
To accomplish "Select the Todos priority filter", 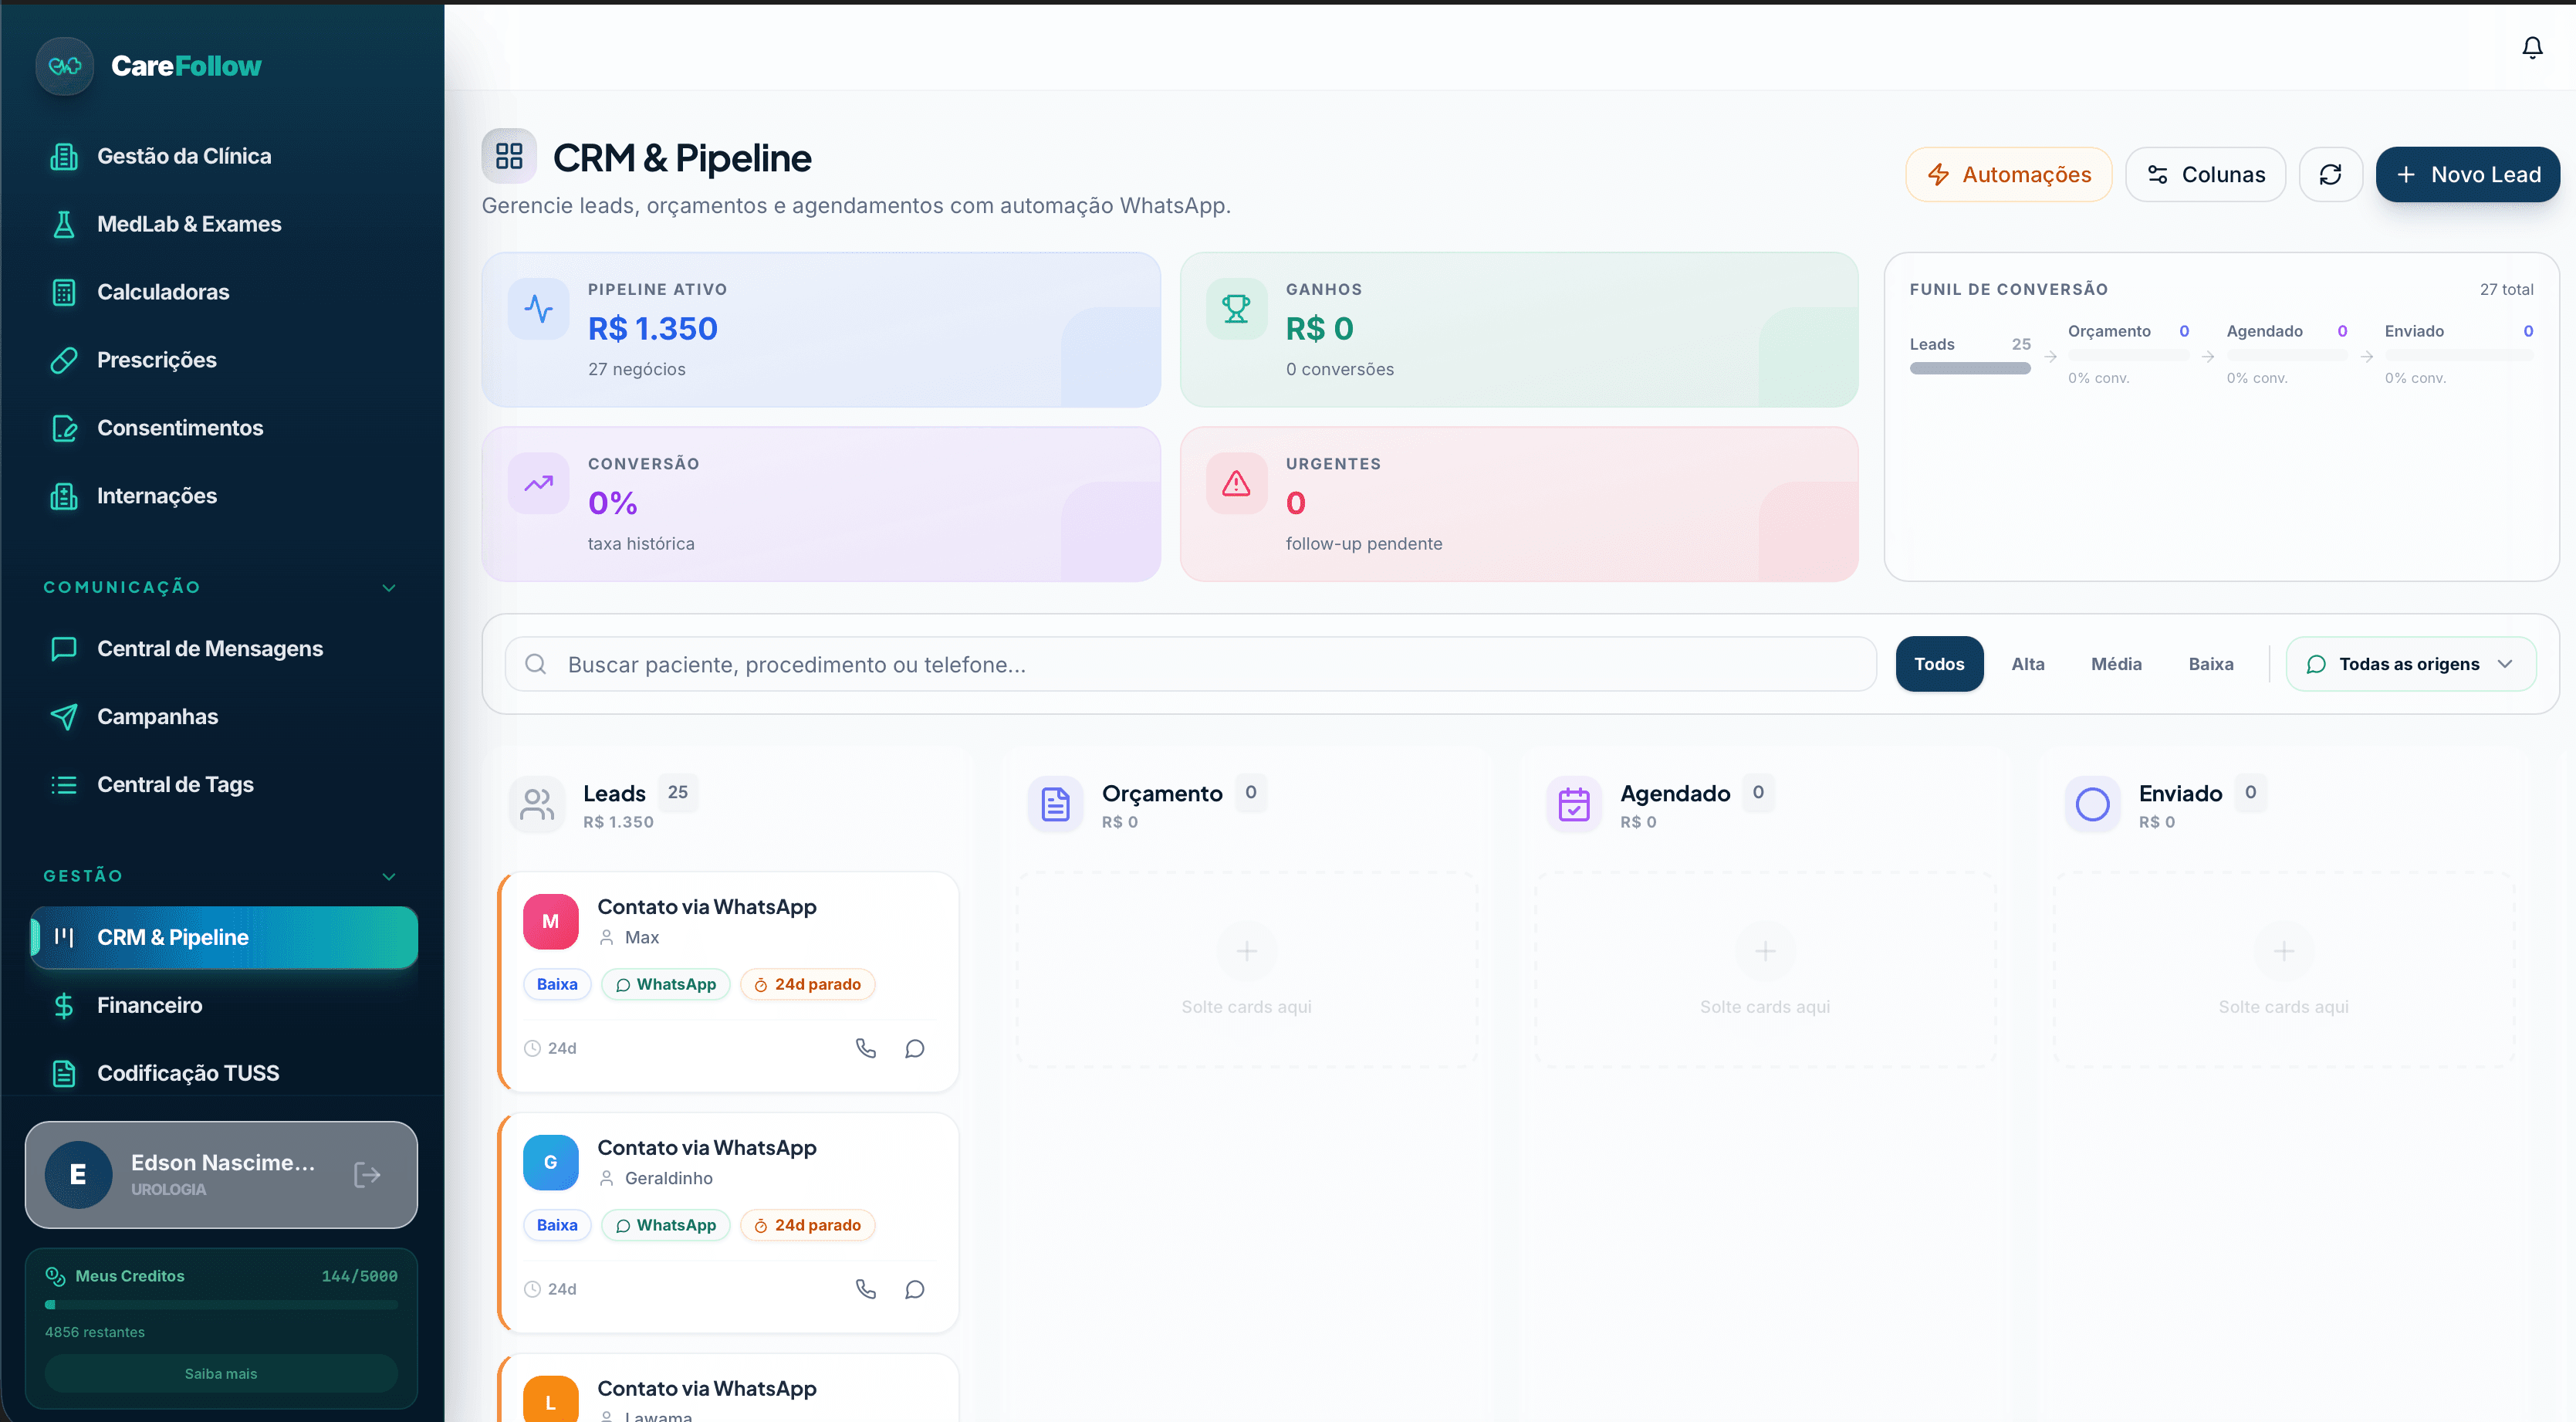I will 1939,664.
